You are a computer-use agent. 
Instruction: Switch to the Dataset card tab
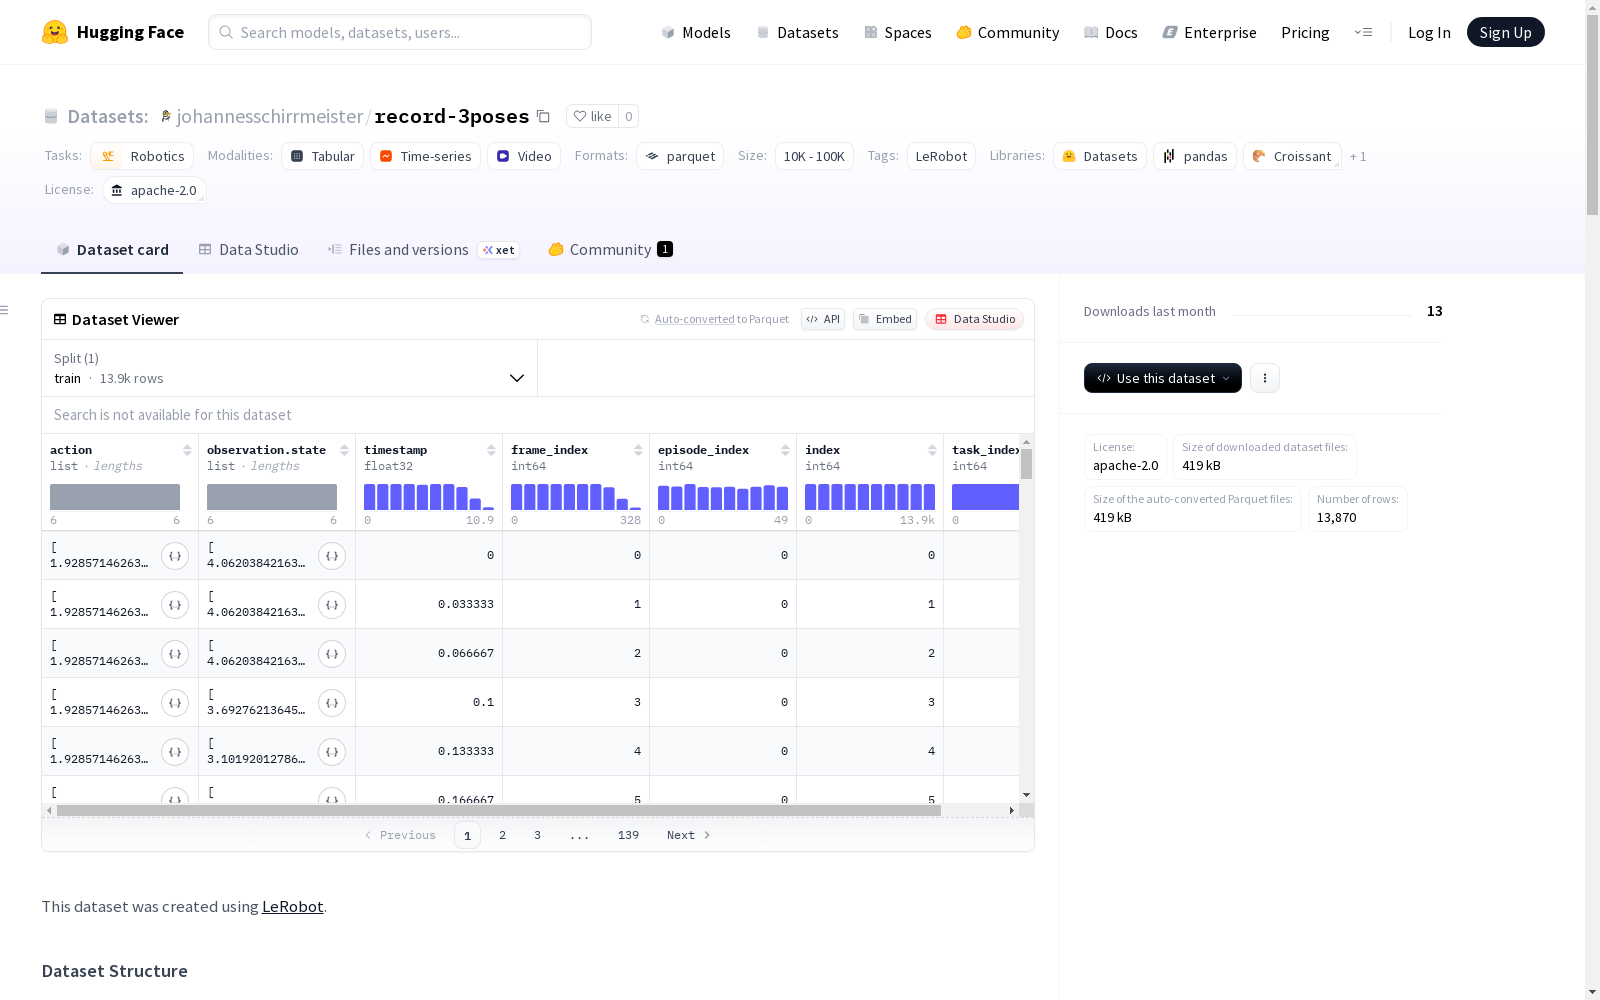(x=112, y=250)
